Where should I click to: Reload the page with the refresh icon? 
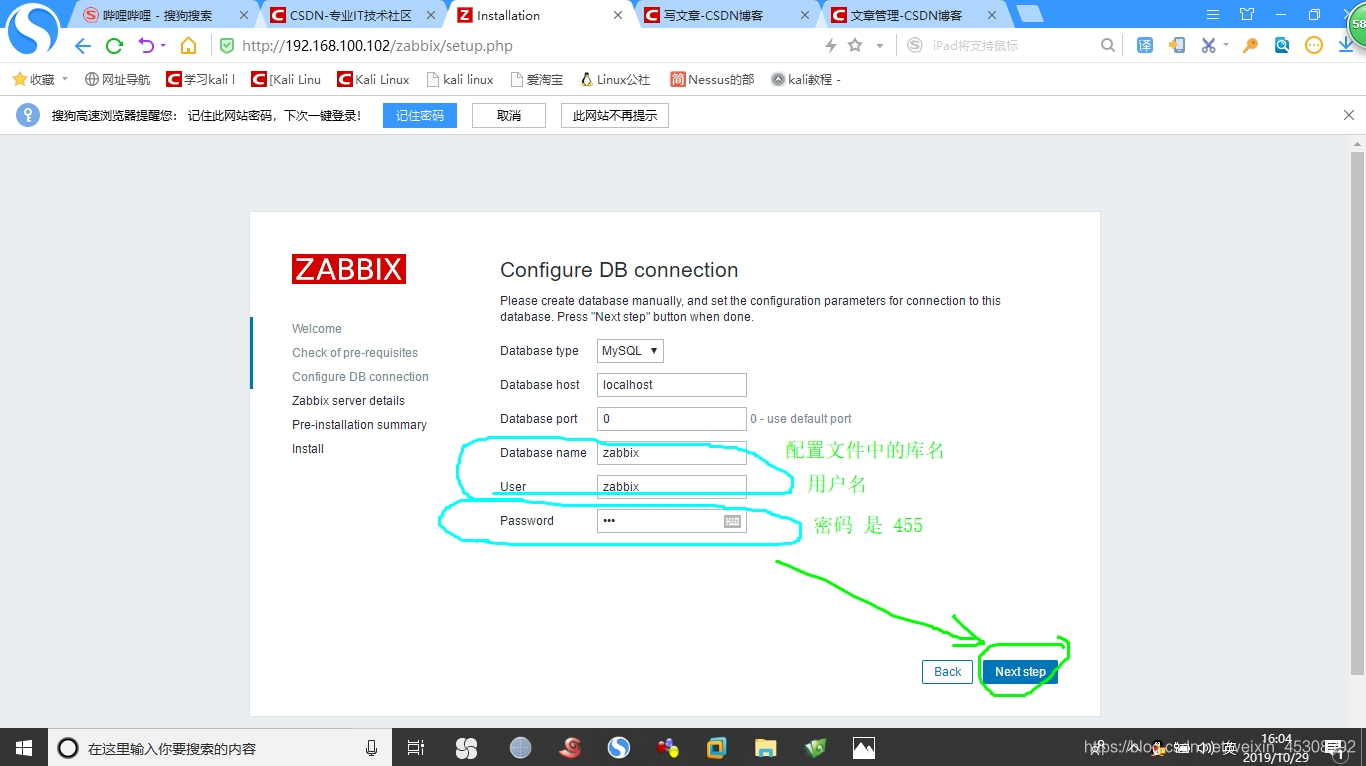coord(114,46)
